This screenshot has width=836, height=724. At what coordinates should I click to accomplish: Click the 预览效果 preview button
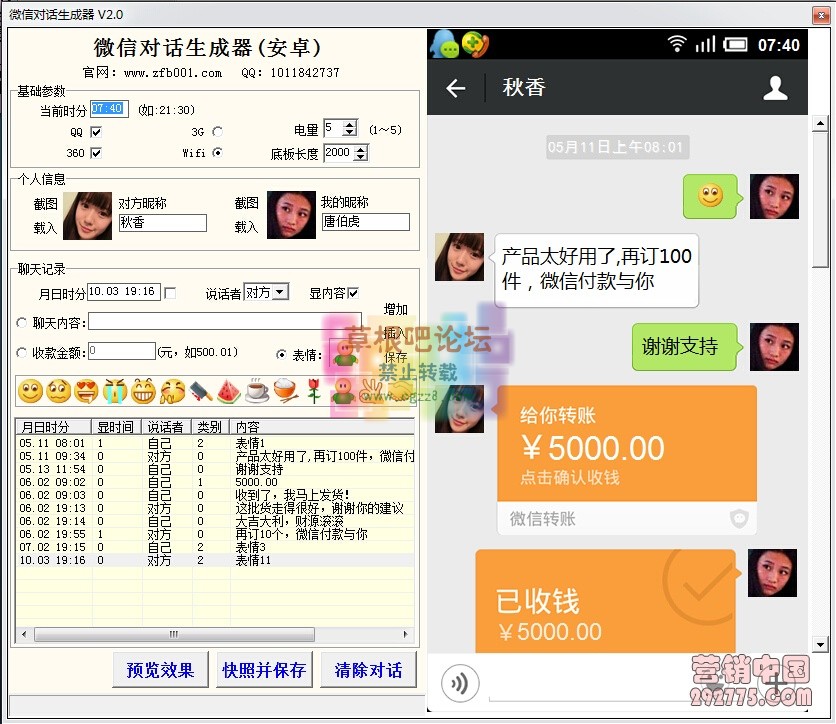point(160,670)
